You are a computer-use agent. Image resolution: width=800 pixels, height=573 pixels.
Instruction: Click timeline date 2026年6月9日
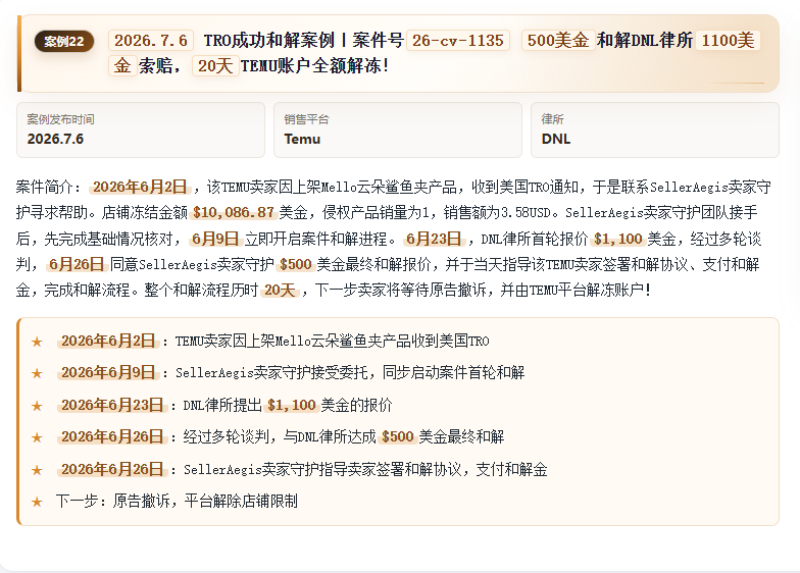[108, 372]
